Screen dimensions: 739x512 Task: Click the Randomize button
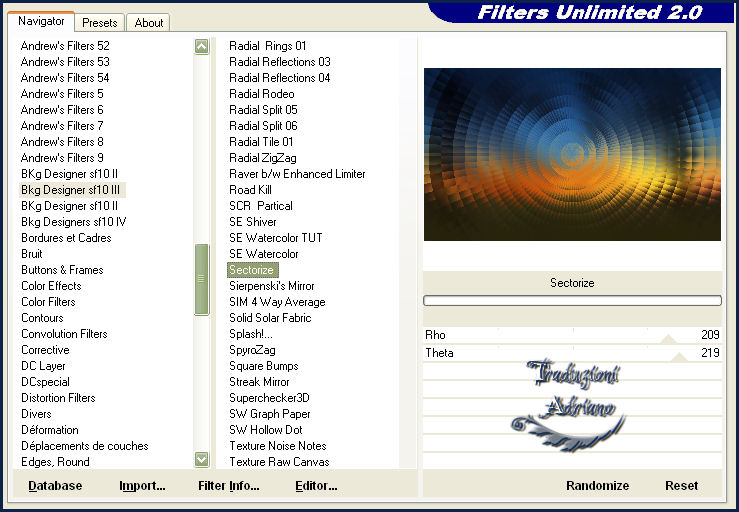pos(598,486)
